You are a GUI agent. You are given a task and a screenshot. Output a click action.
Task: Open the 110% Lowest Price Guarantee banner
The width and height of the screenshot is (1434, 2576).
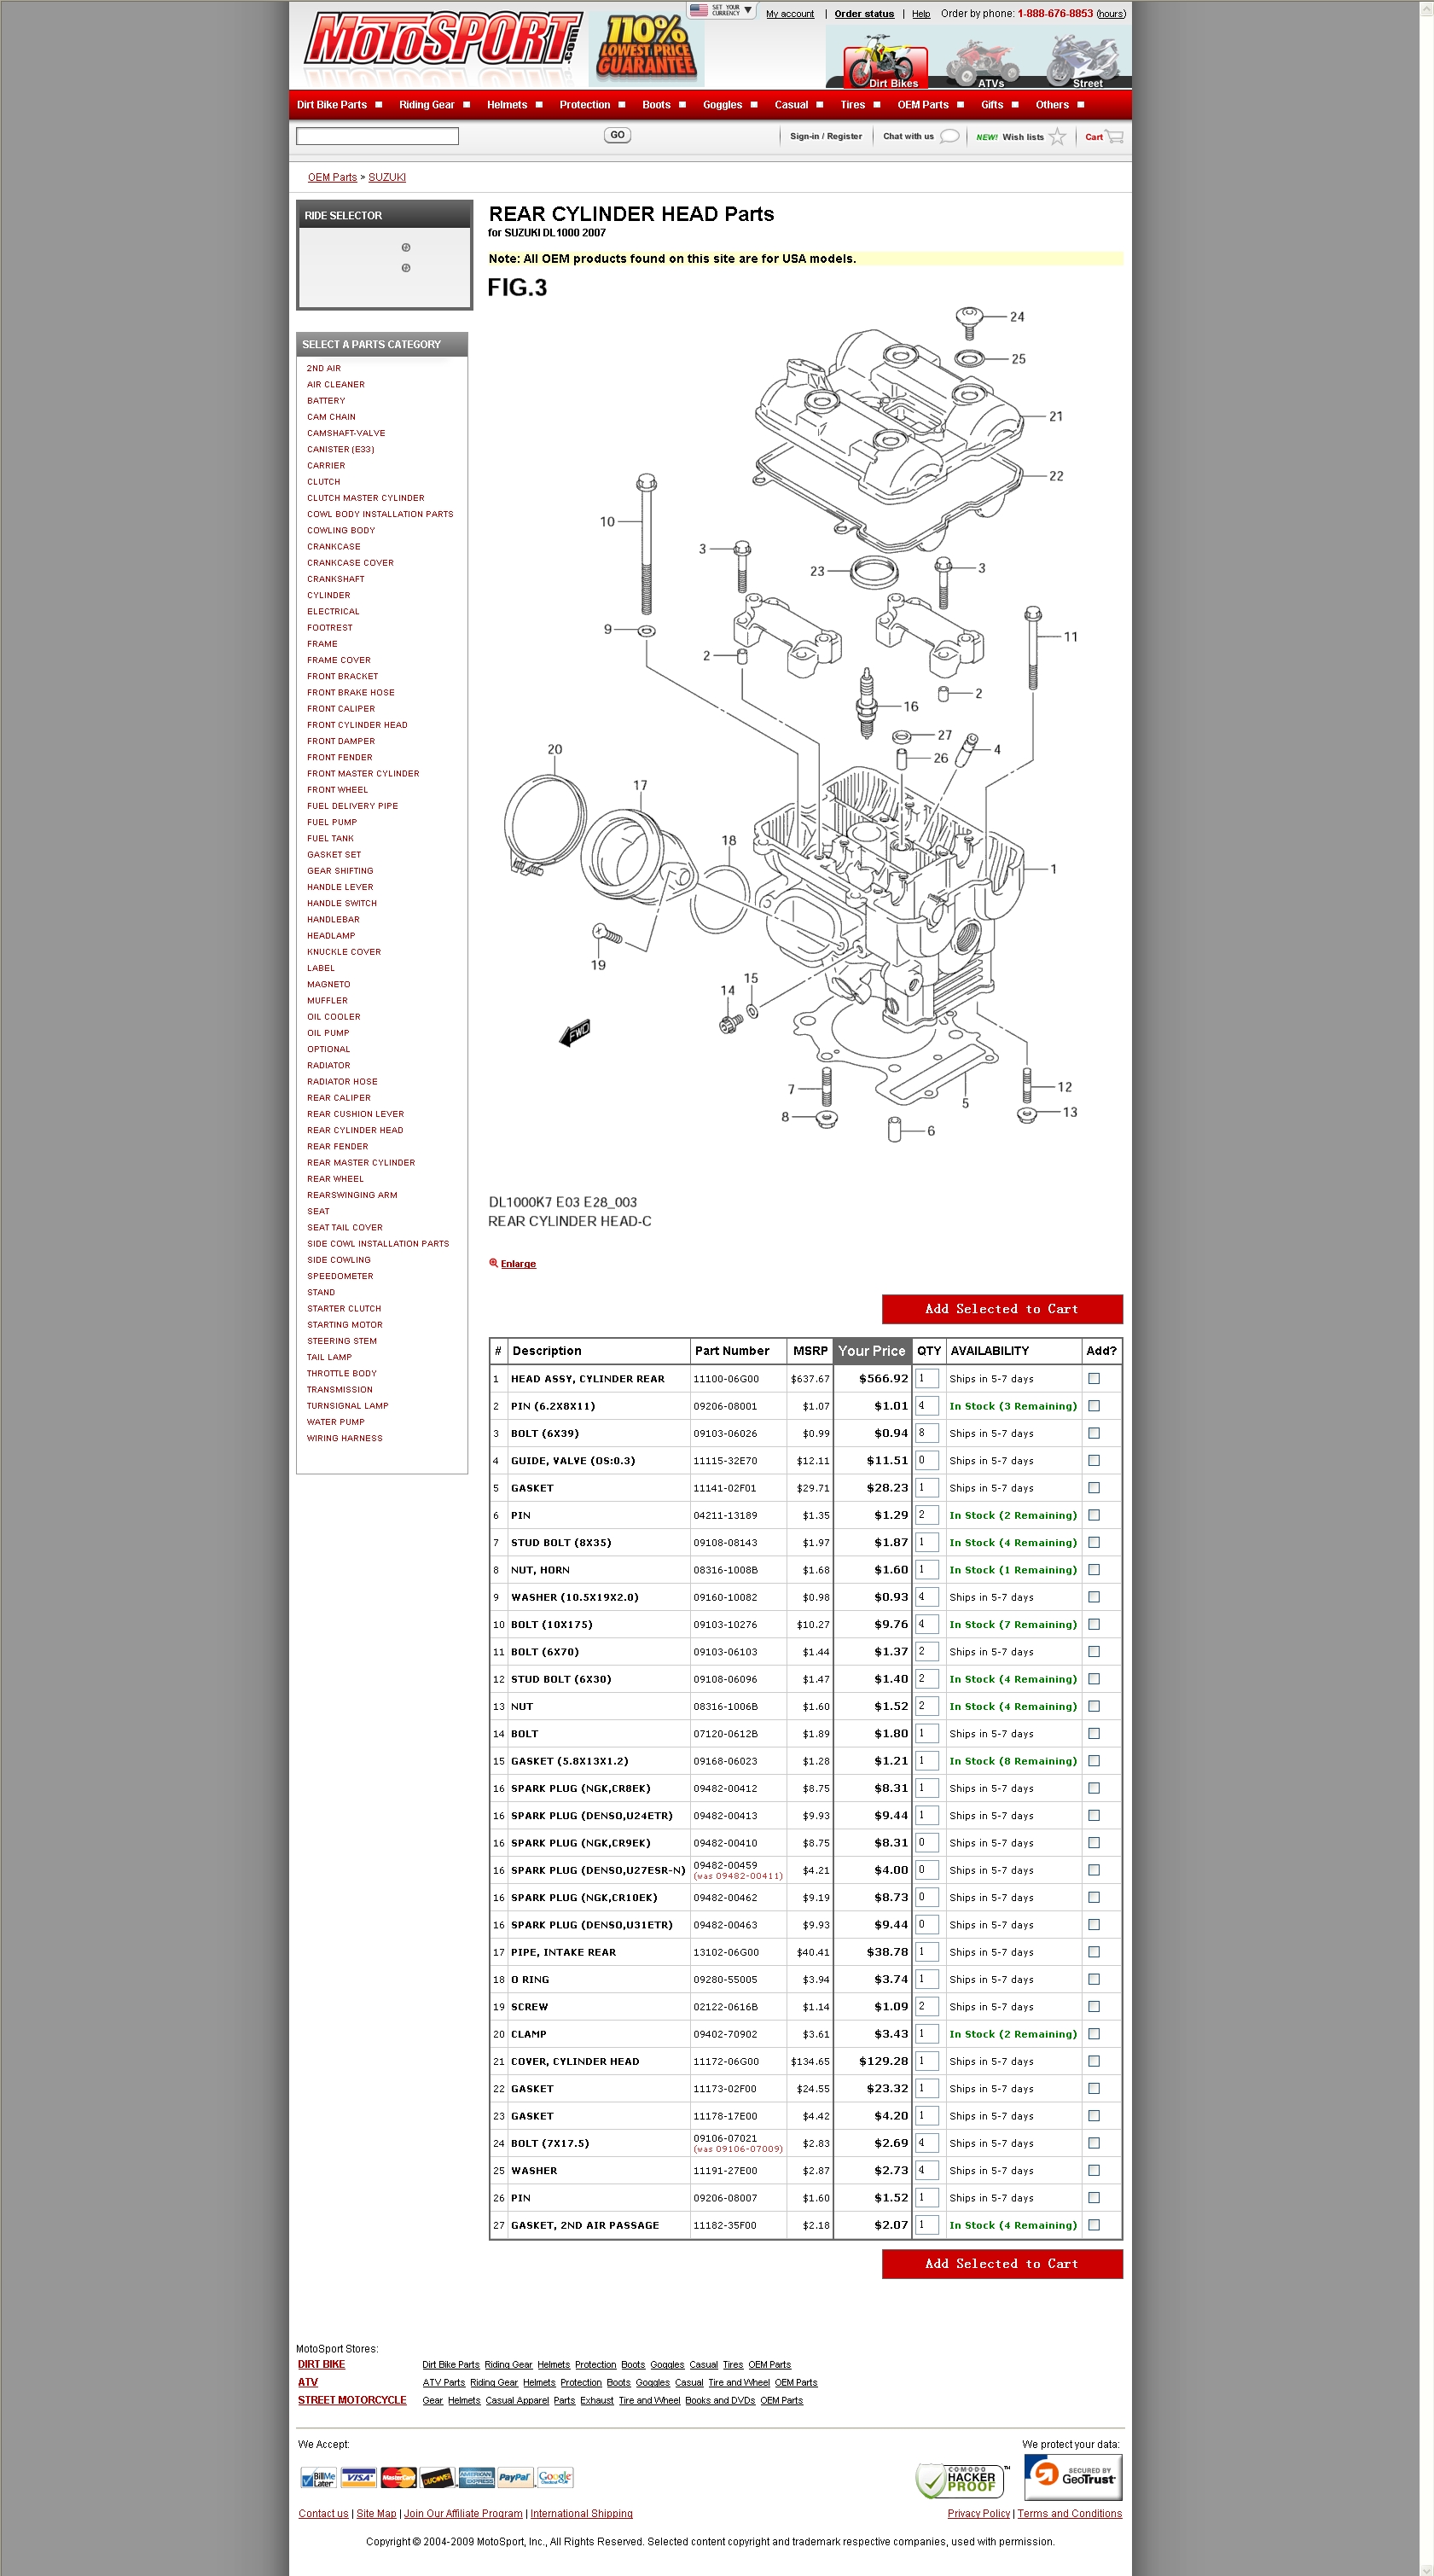646,48
